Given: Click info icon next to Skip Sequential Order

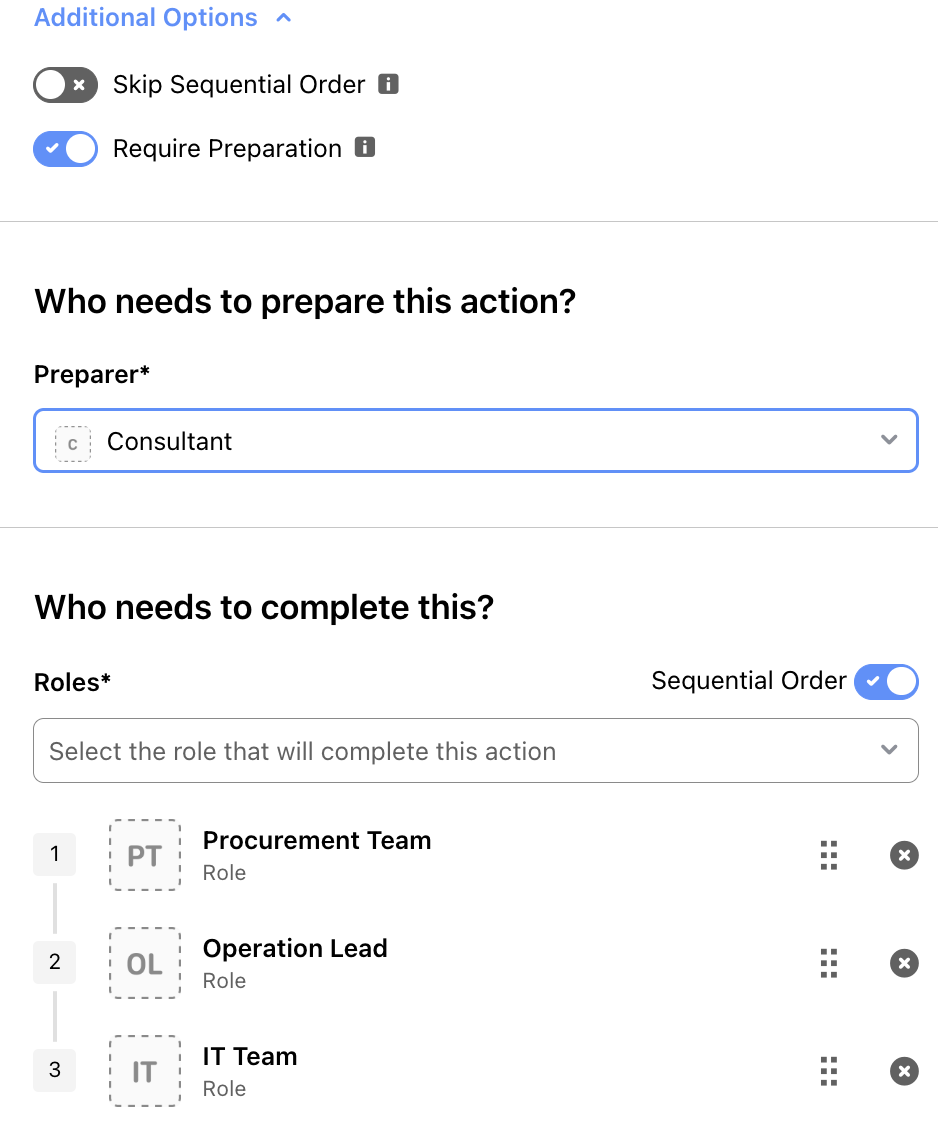Looking at the screenshot, I should [389, 84].
